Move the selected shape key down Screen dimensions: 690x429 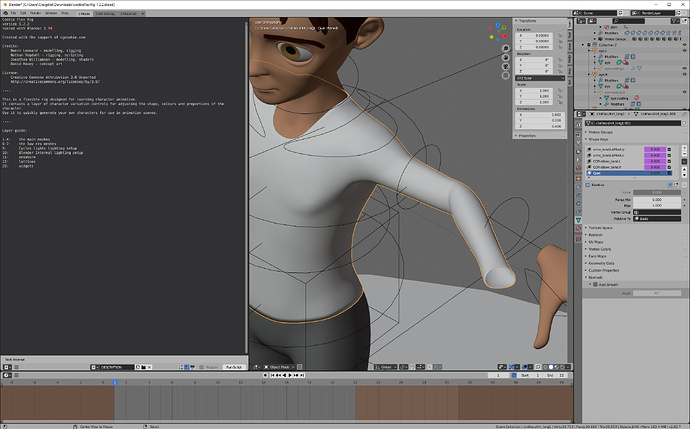tap(684, 175)
